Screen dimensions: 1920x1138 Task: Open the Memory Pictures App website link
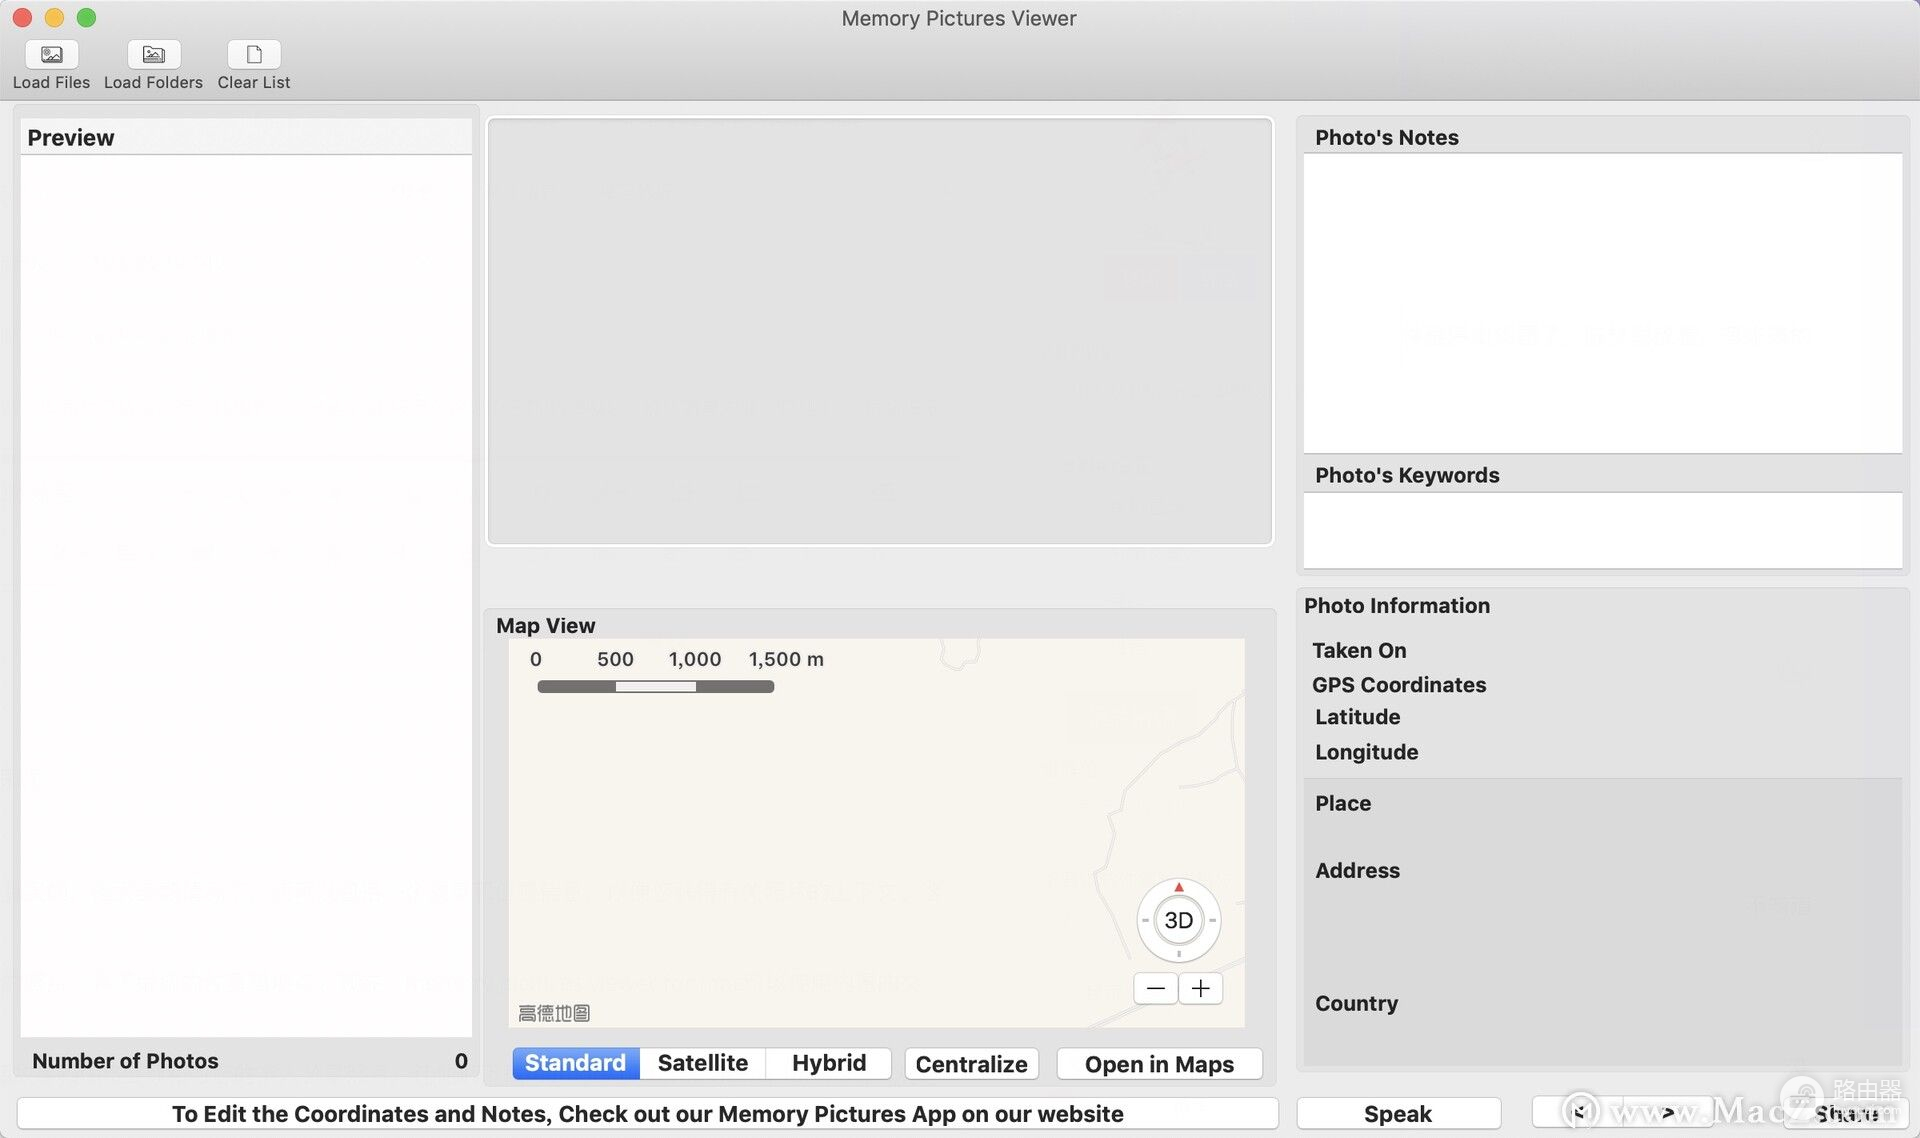tap(647, 1113)
